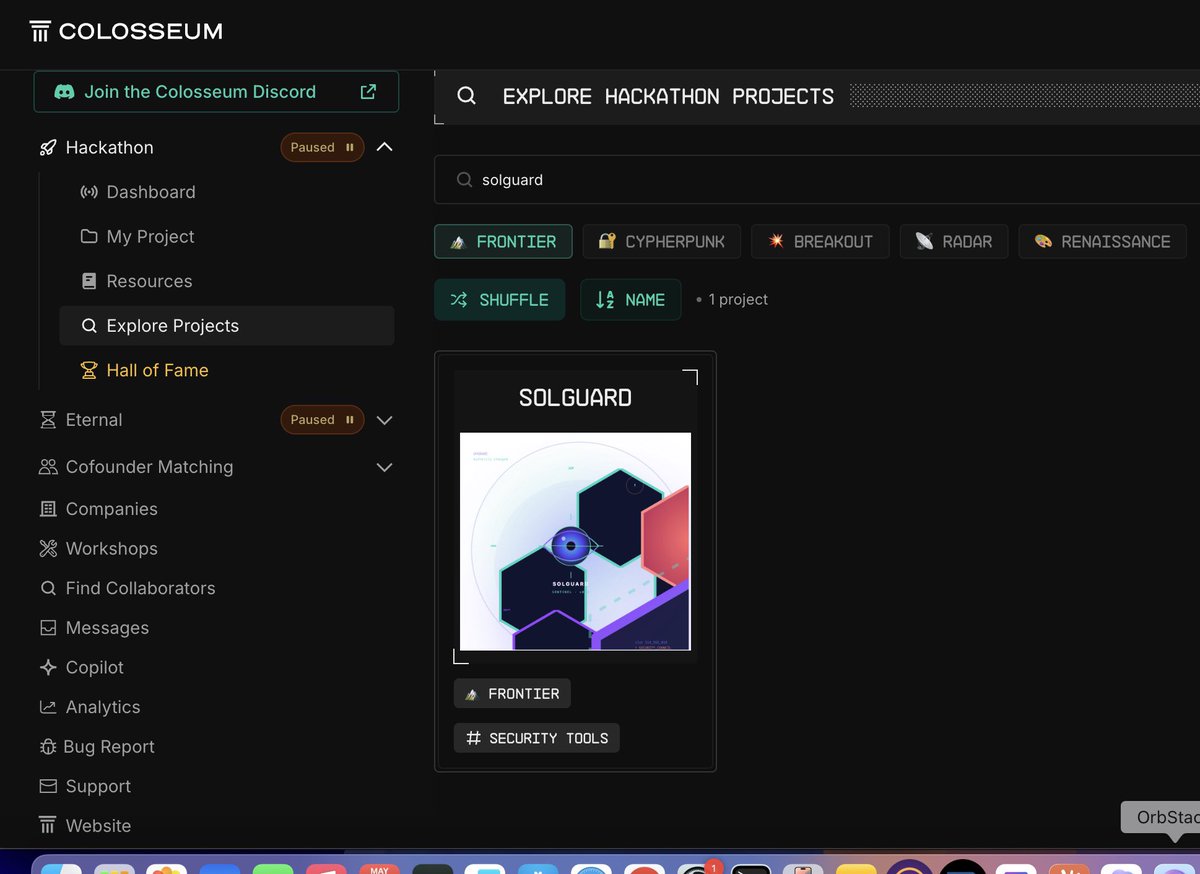Open the SOLGUARD project title
The height and width of the screenshot is (874, 1200).
tap(575, 398)
